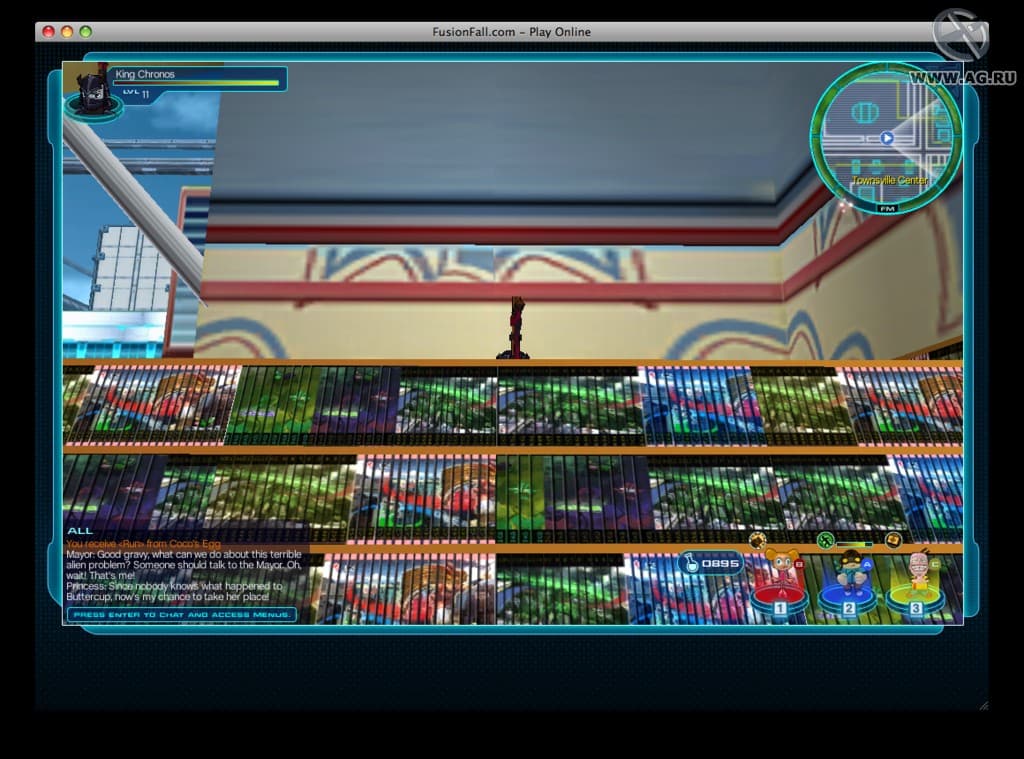Click the 0895 counter value
The image size is (1024, 759).
coord(720,563)
